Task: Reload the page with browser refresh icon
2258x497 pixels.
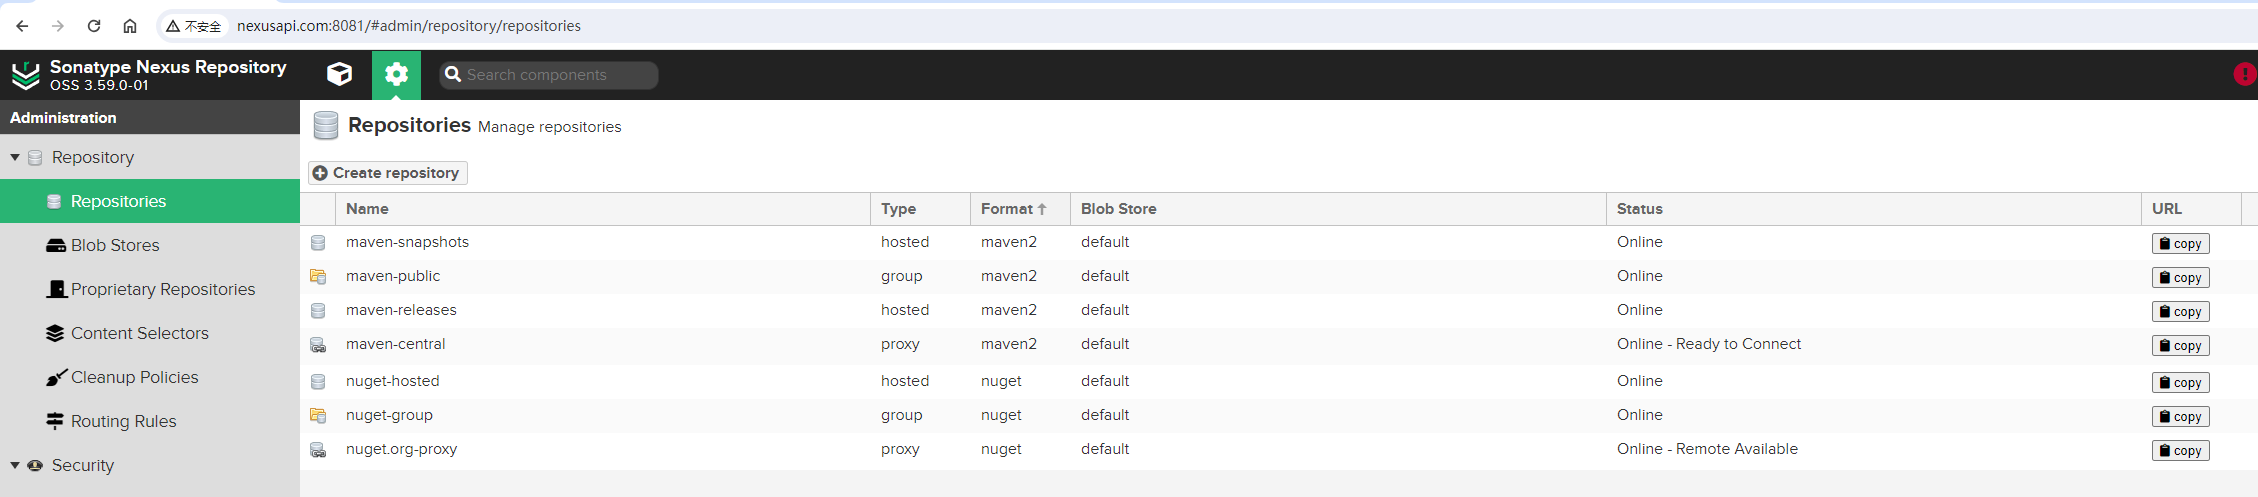Action: pyautogui.click(x=94, y=26)
